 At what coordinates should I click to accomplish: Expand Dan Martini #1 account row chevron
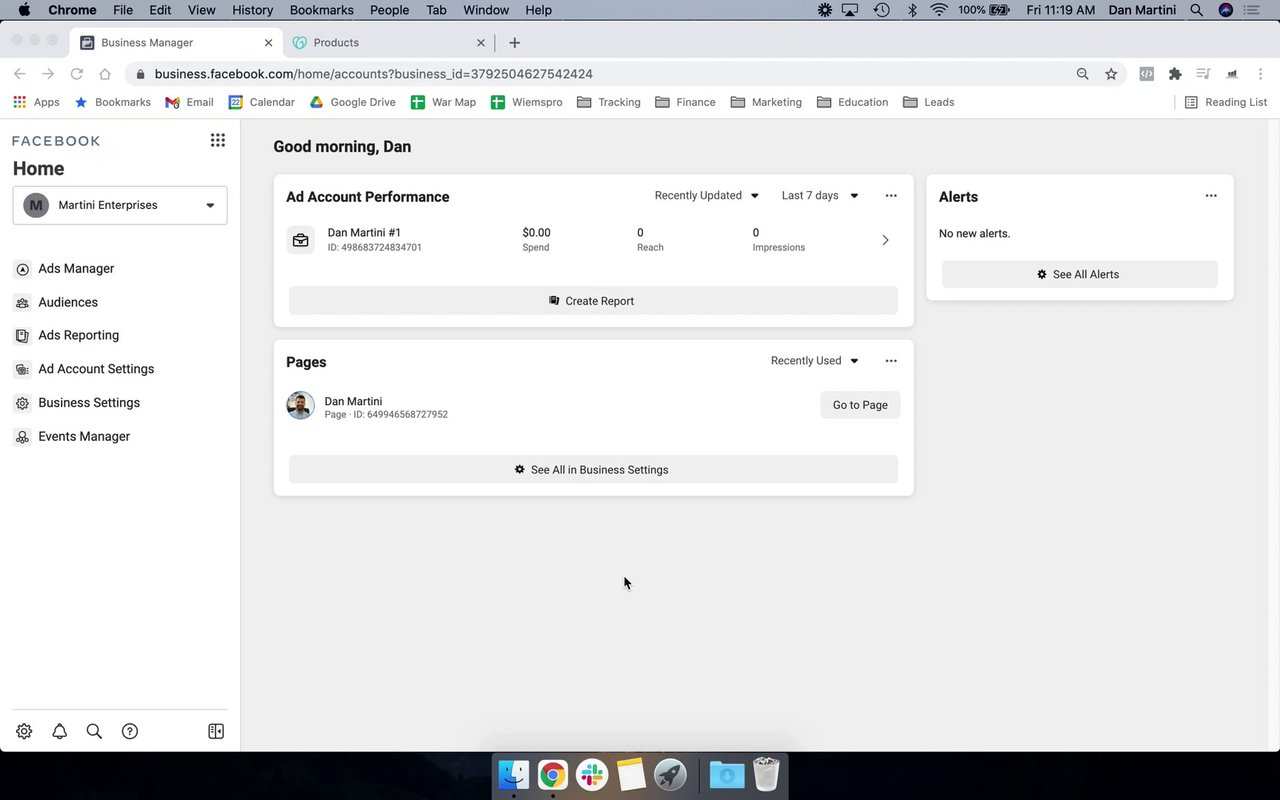pyautogui.click(x=885, y=240)
